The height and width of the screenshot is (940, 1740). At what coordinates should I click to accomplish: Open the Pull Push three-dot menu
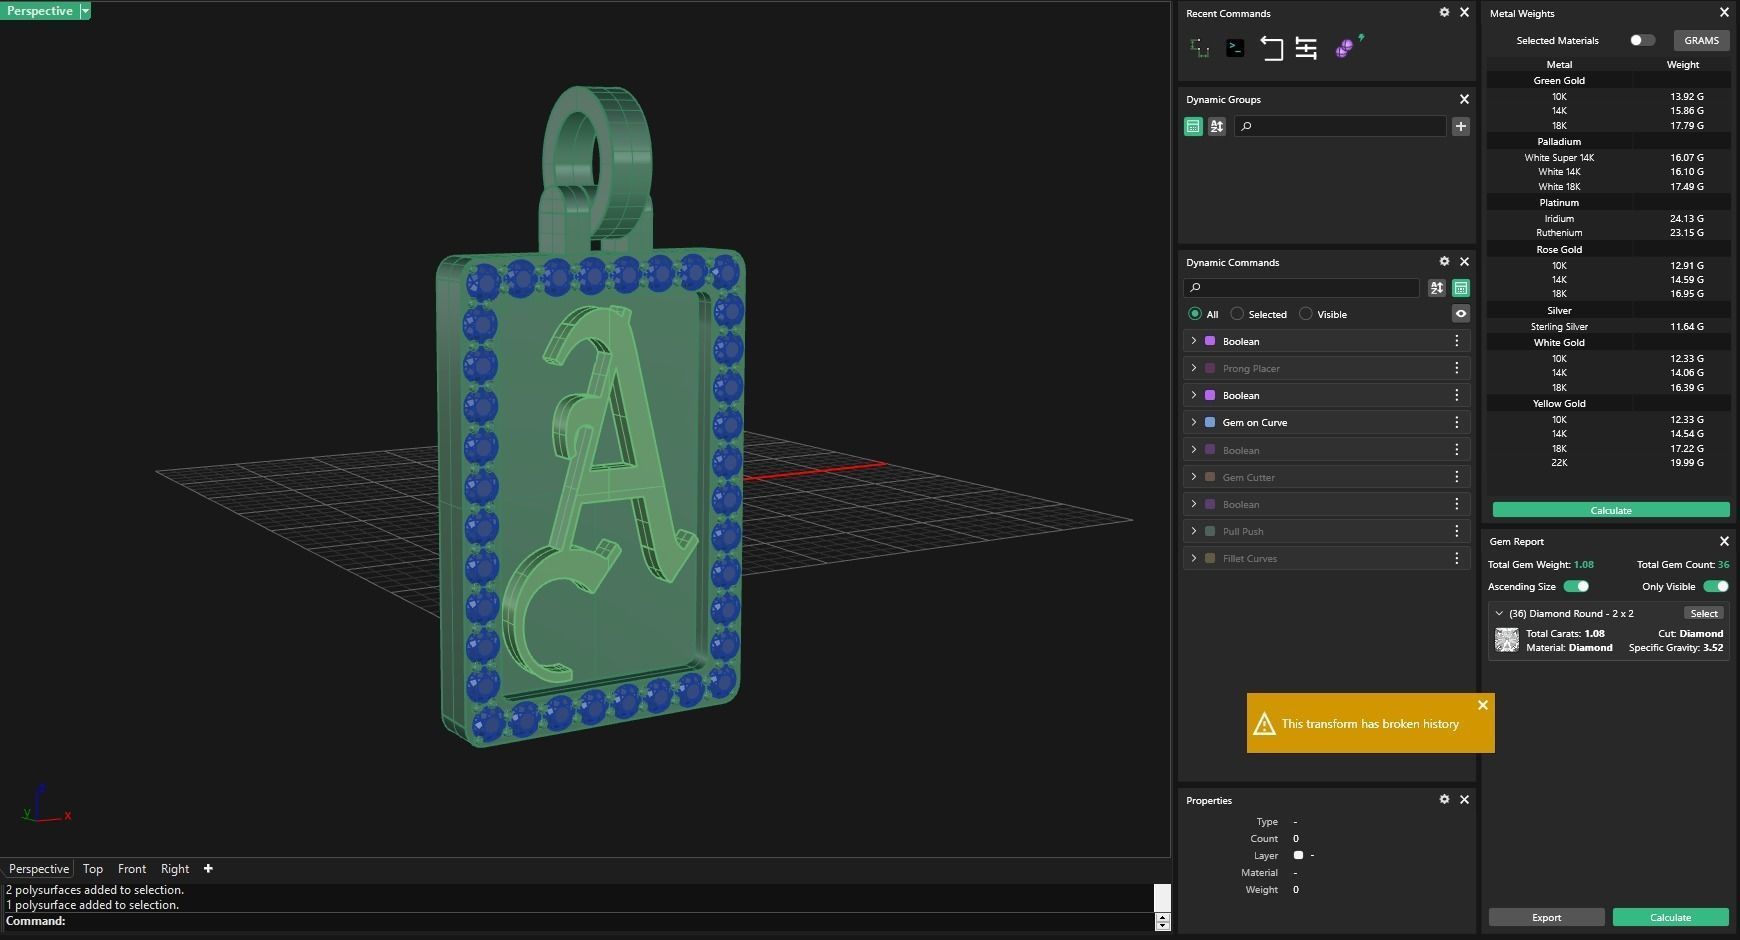pyautogui.click(x=1457, y=531)
